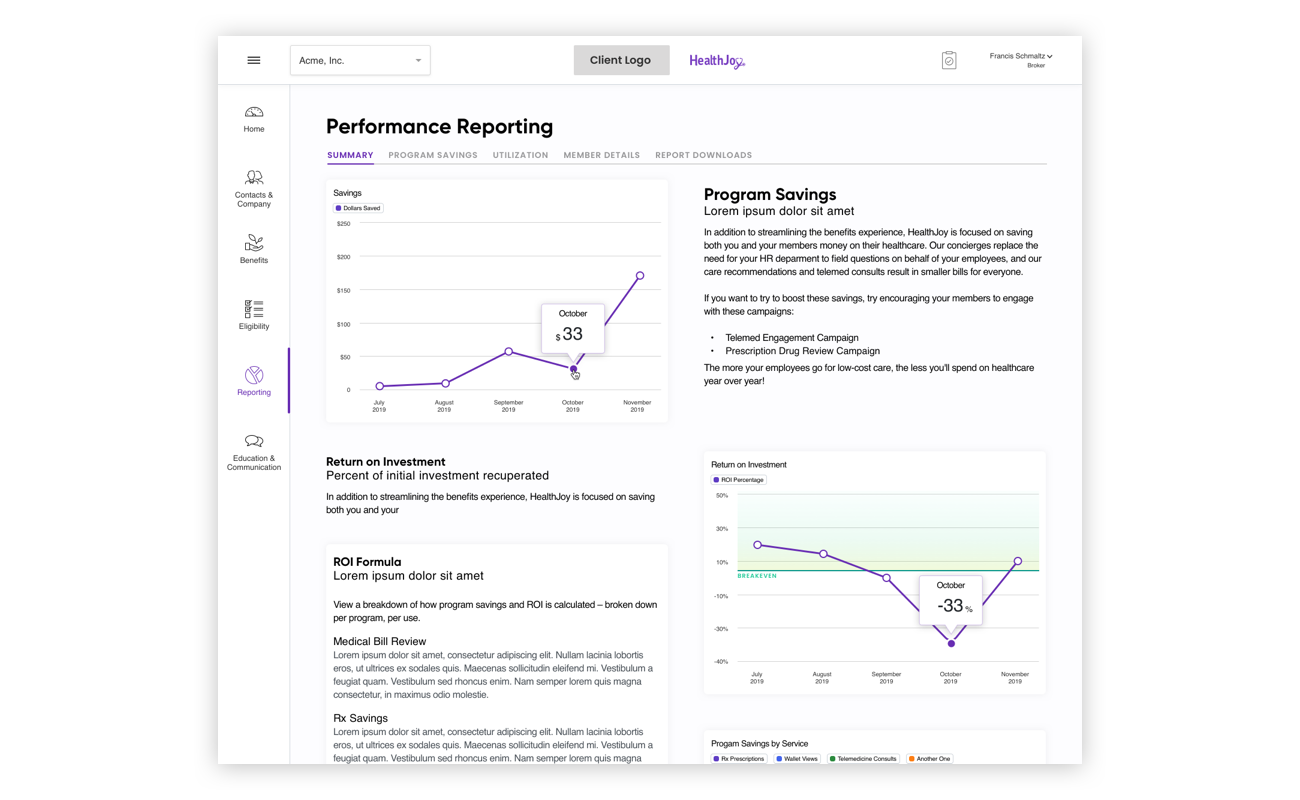Switch to the Summary tab

[x=350, y=155]
